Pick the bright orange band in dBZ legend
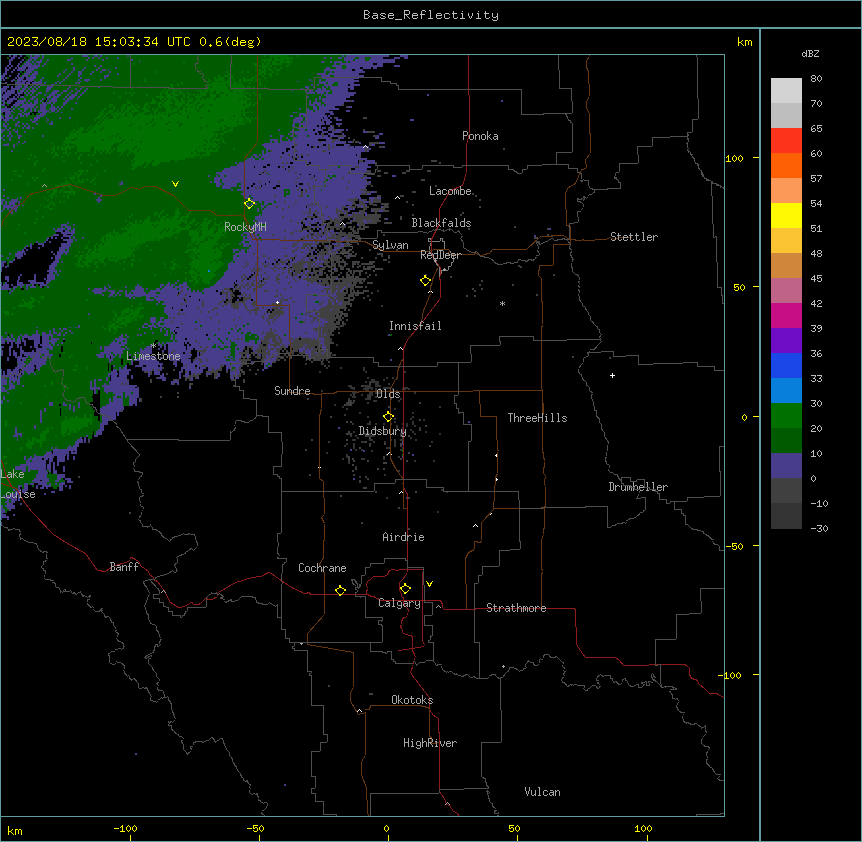862x842 pixels. [786, 165]
